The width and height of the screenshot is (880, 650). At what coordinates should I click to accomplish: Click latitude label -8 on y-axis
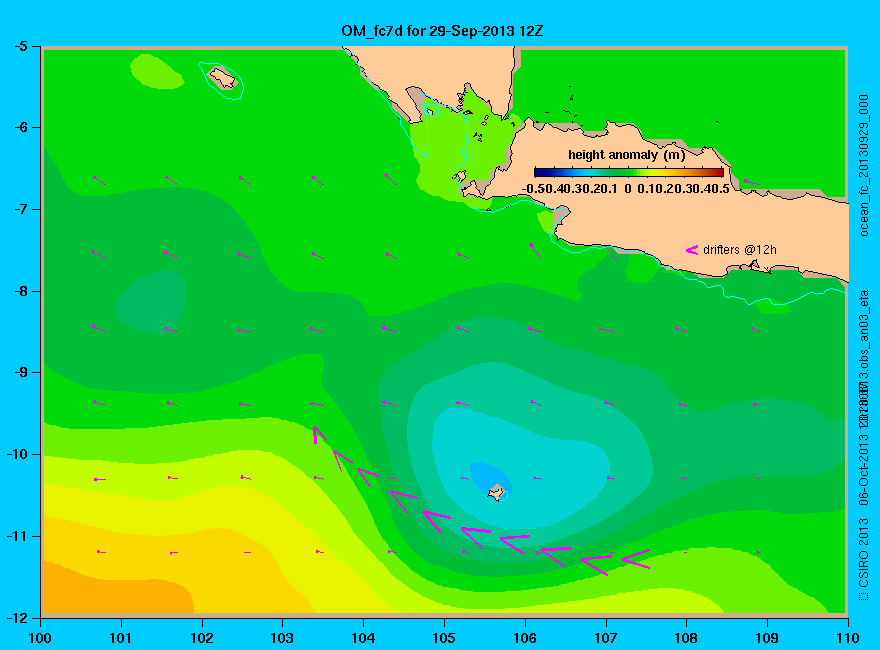click(20, 291)
